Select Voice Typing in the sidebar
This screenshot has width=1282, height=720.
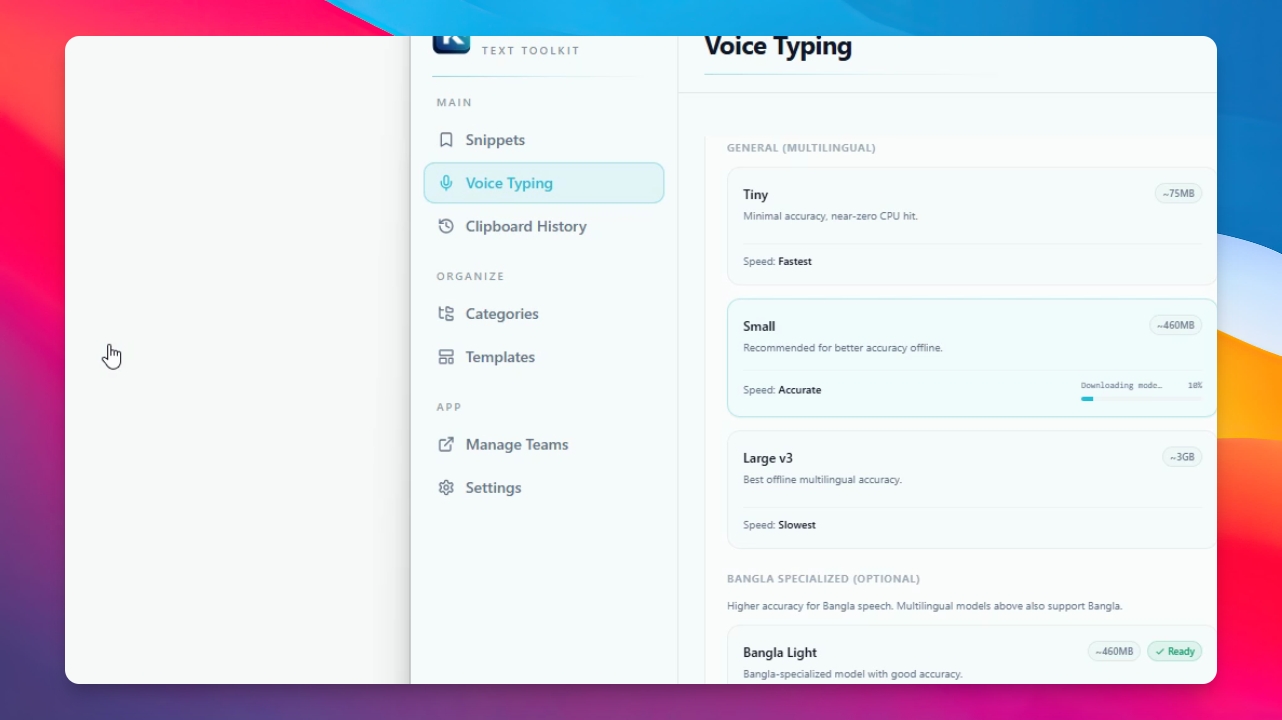coord(544,183)
